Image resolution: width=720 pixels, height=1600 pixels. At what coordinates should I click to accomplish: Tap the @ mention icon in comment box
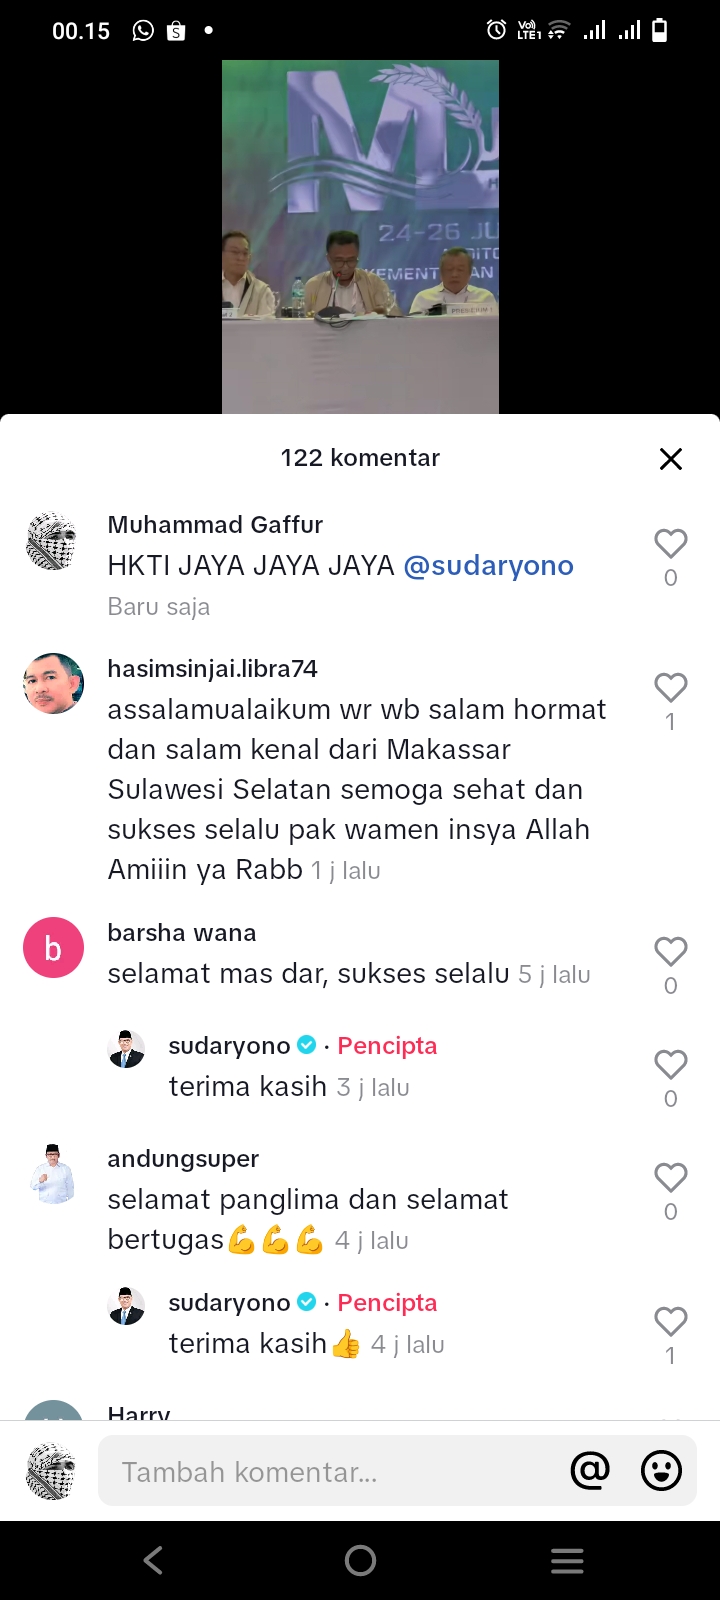click(590, 1470)
